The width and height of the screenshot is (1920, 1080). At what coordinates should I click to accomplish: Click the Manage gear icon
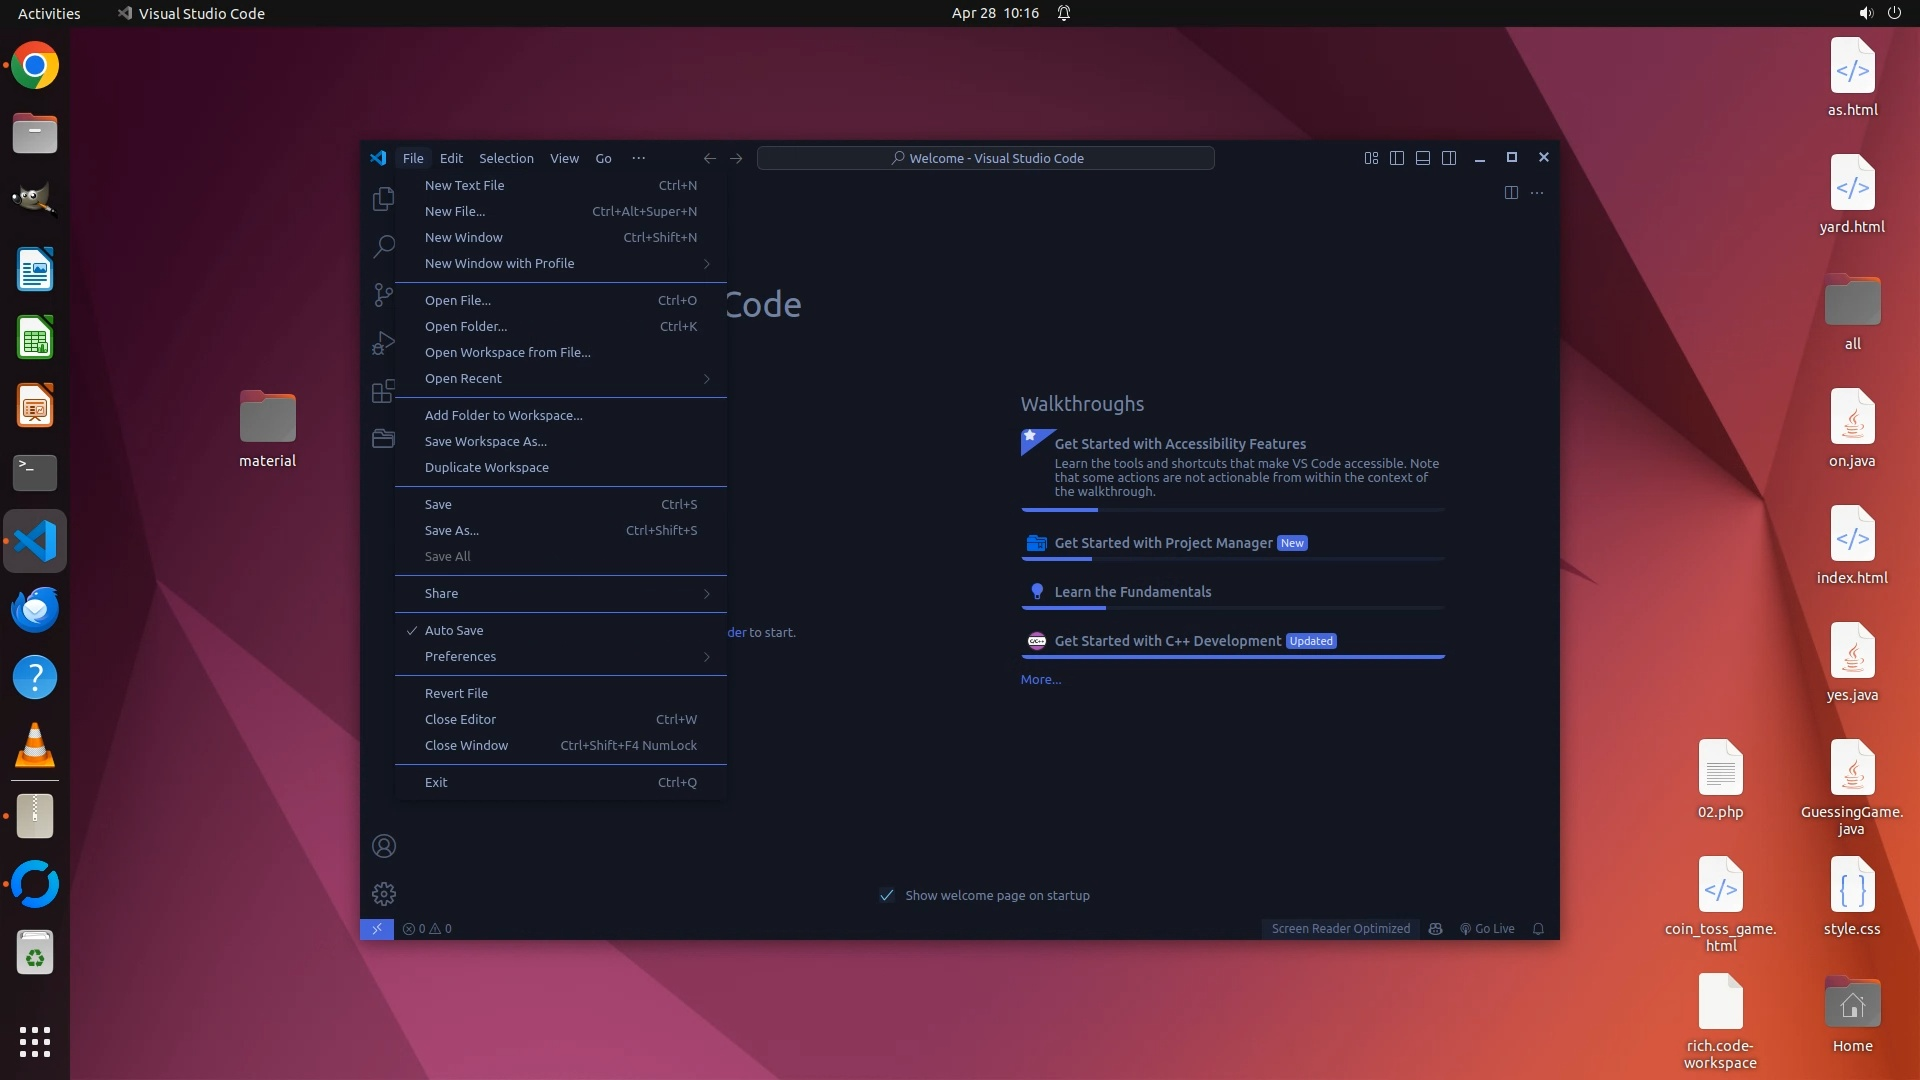point(384,893)
